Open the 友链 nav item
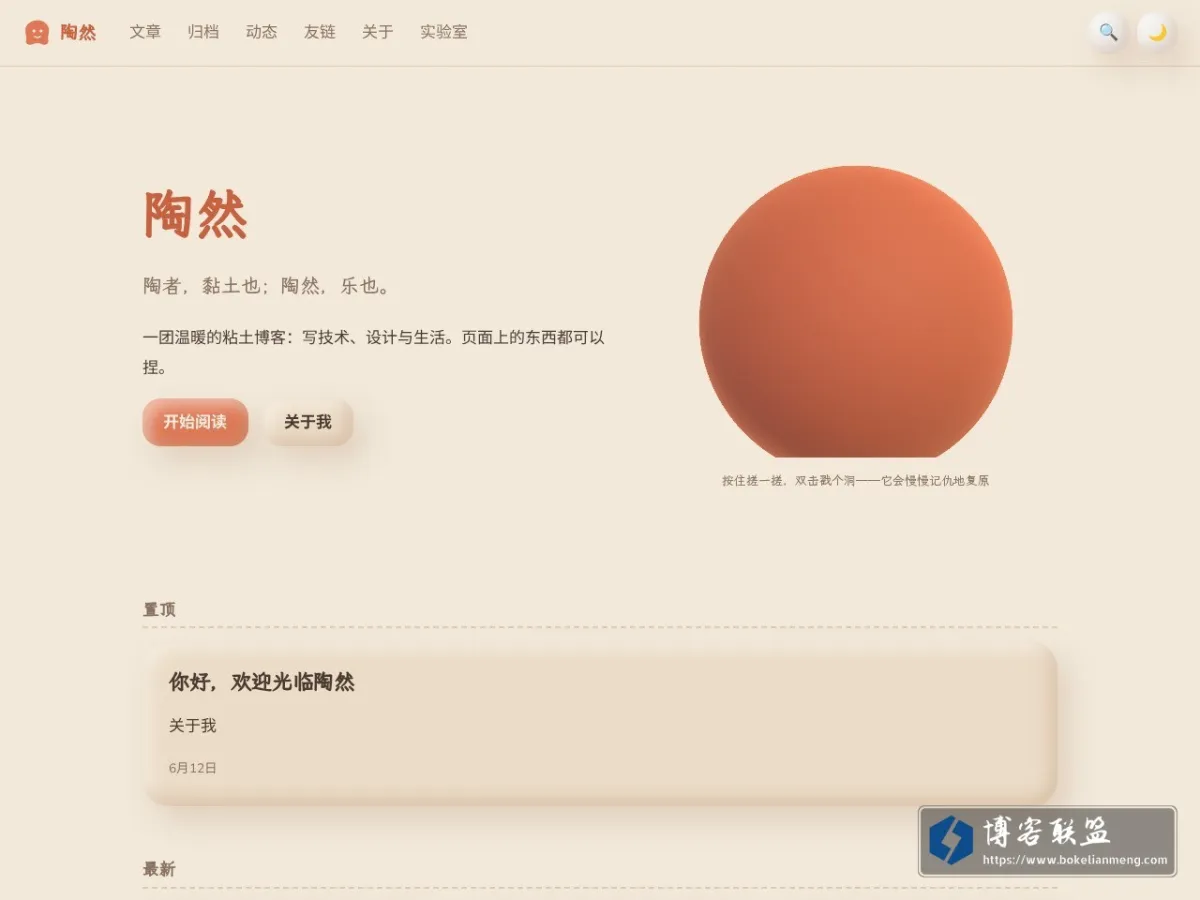 click(319, 32)
